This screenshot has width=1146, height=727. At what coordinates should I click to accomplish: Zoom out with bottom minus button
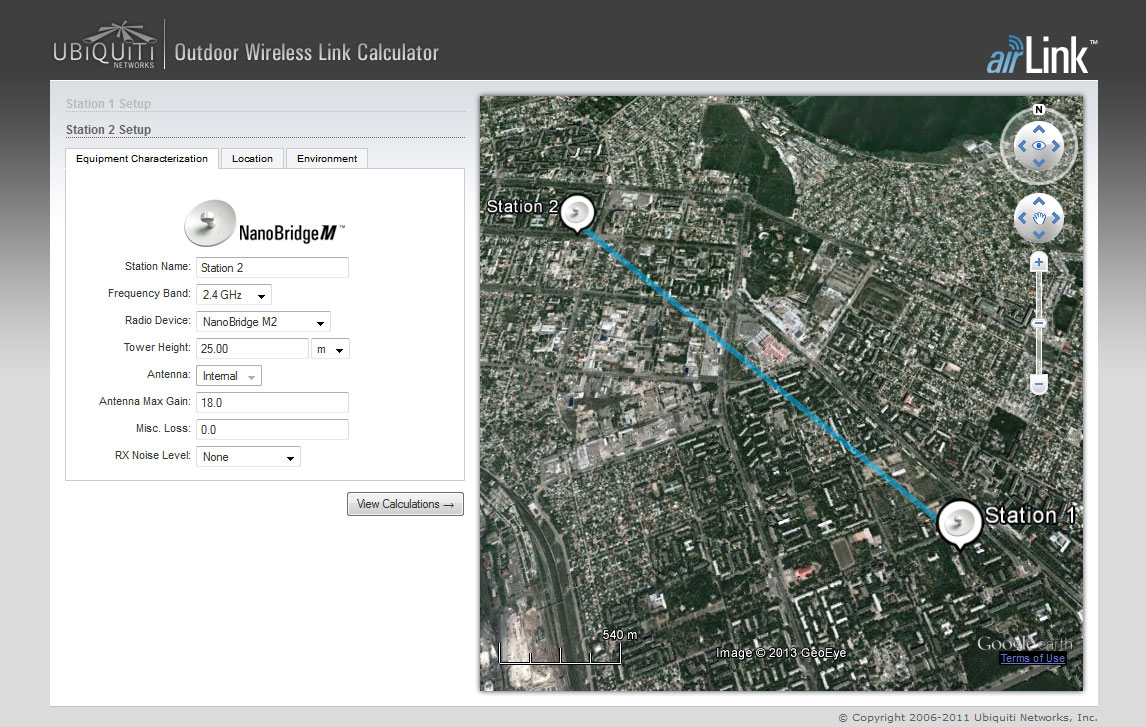[x=1039, y=385]
